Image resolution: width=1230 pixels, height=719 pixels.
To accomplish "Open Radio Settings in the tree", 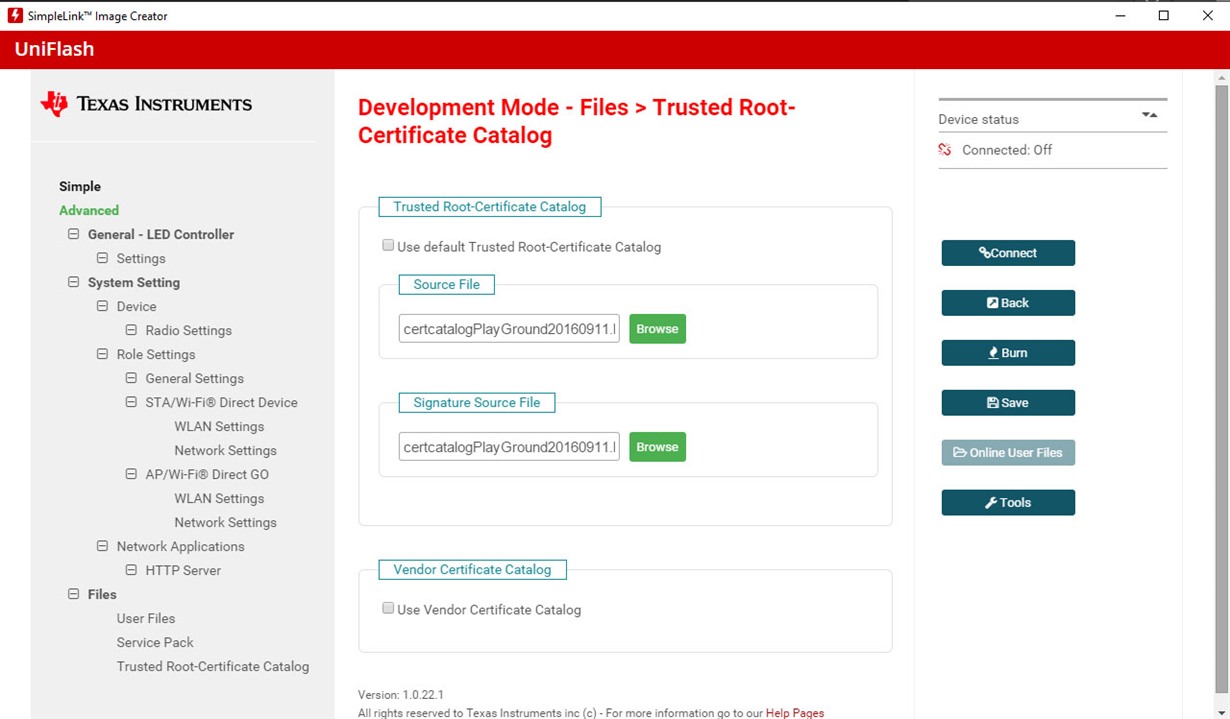I will [188, 330].
